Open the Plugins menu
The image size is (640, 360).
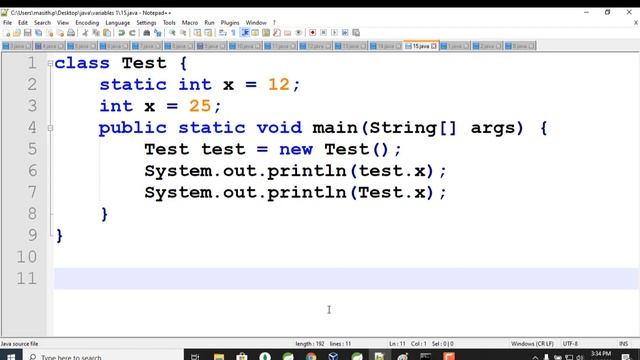pos(230,23)
